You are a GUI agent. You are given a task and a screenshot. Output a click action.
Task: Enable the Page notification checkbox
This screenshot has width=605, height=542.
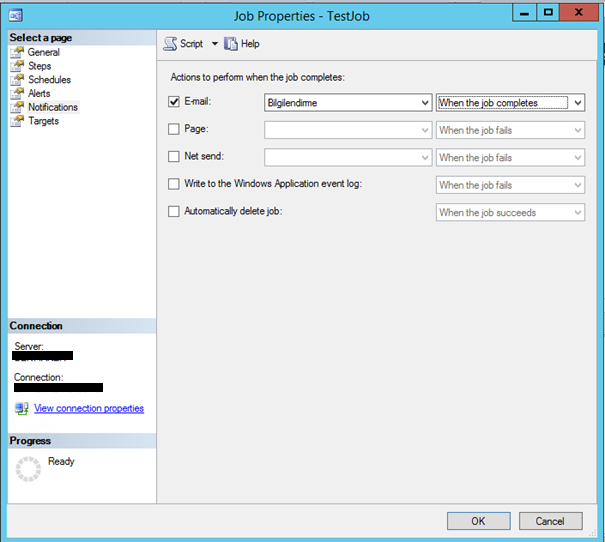point(174,130)
